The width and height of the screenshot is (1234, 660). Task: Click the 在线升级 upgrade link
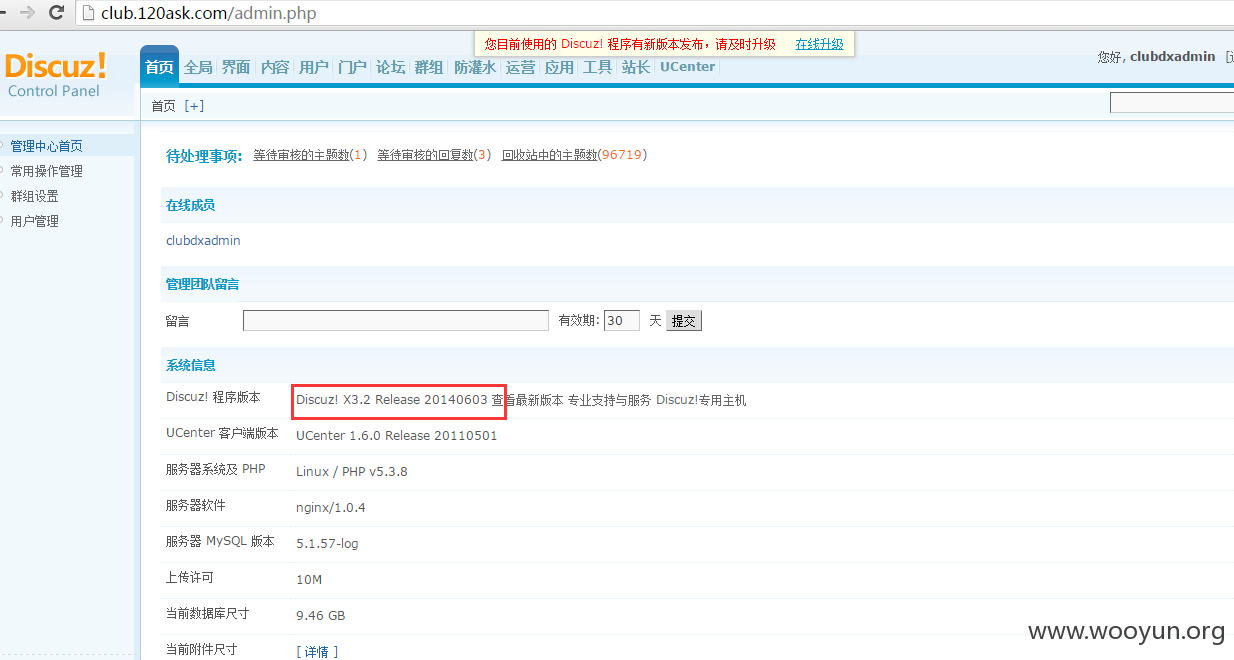pyautogui.click(x=819, y=44)
